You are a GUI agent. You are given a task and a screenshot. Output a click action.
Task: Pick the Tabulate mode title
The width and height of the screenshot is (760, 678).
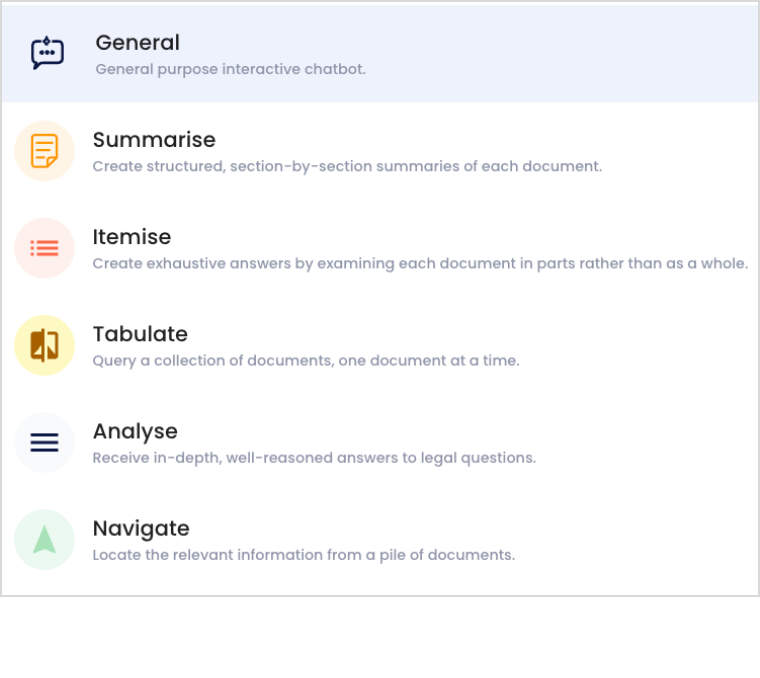[x=140, y=334]
